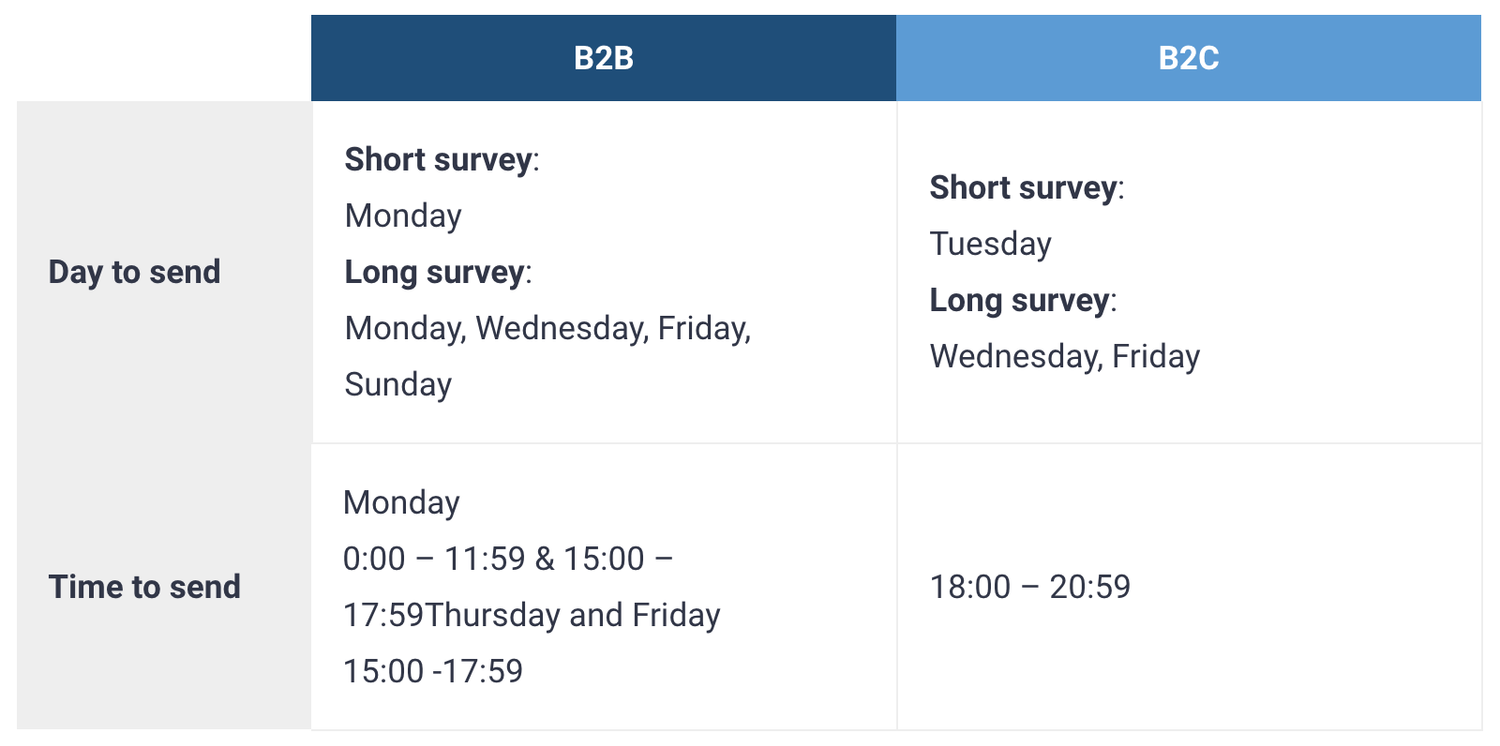Click 'Short survey' text in B2C cell
This screenshot has width=1500, height=746.
[x=1023, y=188]
